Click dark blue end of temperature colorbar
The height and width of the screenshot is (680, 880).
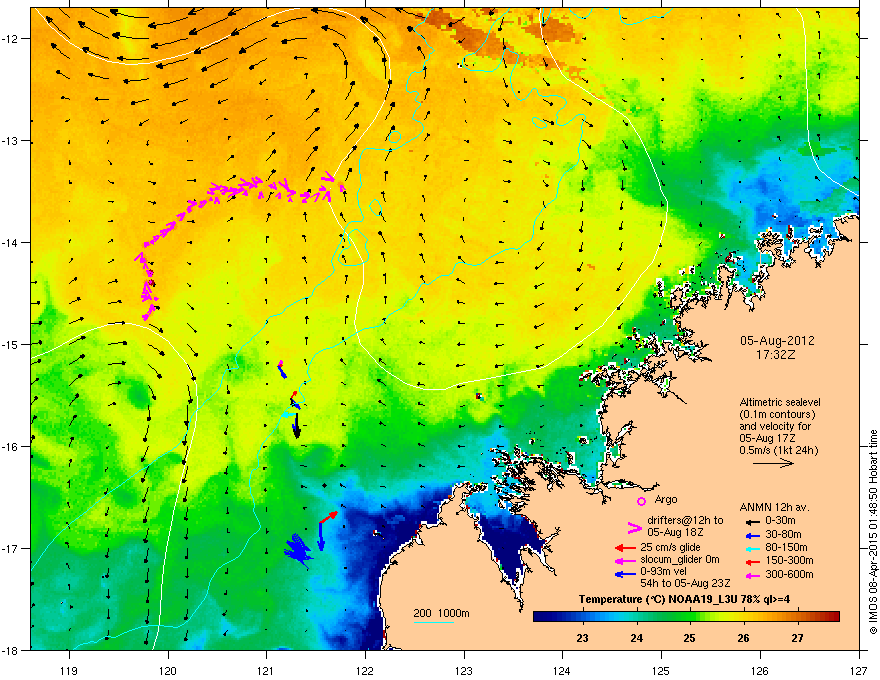[x=542, y=617]
